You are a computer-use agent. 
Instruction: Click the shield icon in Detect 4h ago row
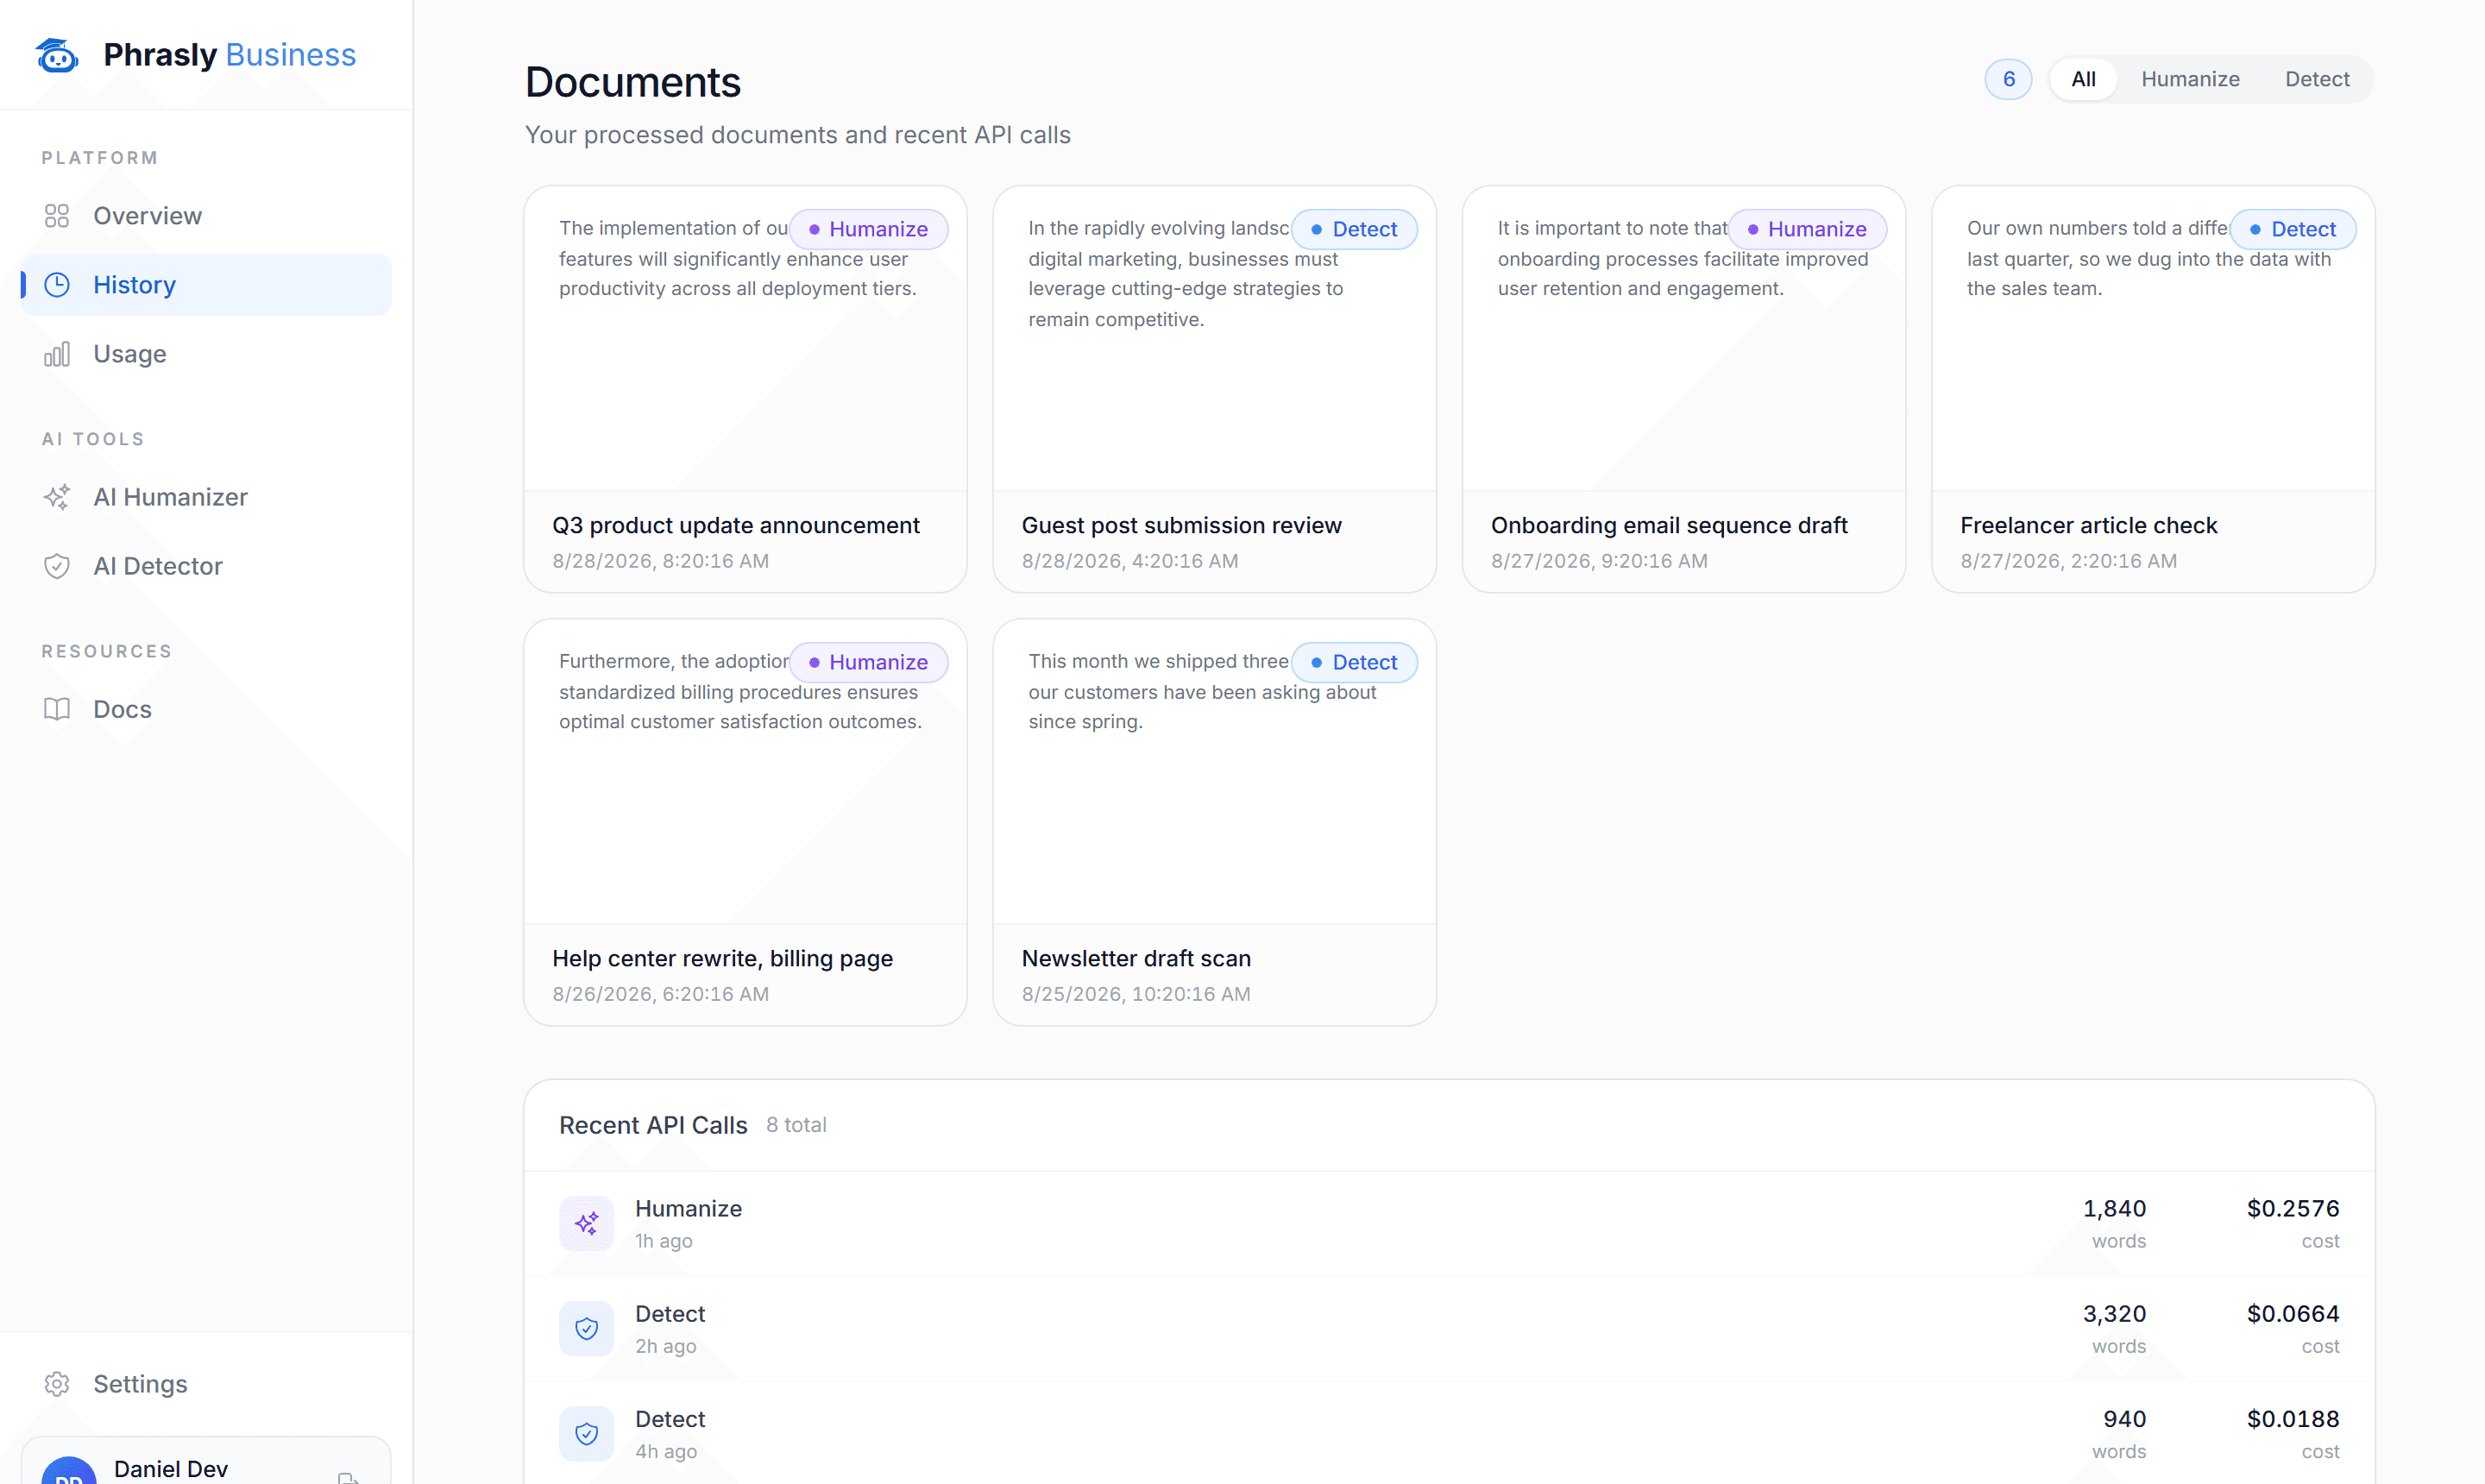coord(587,1433)
